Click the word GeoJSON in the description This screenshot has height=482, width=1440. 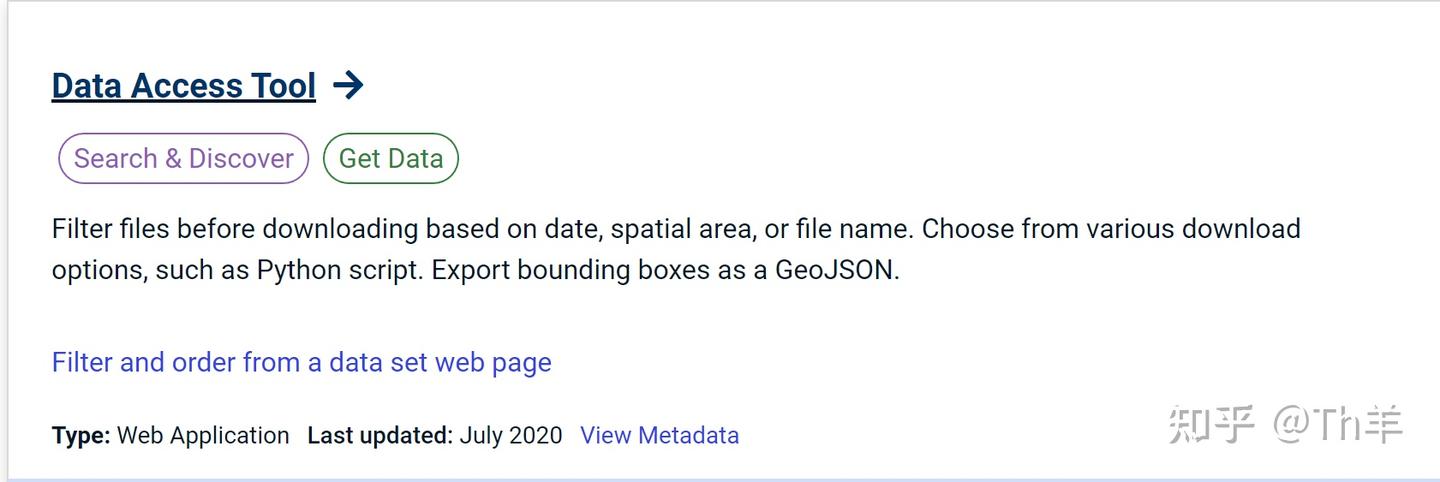(x=834, y=271)
